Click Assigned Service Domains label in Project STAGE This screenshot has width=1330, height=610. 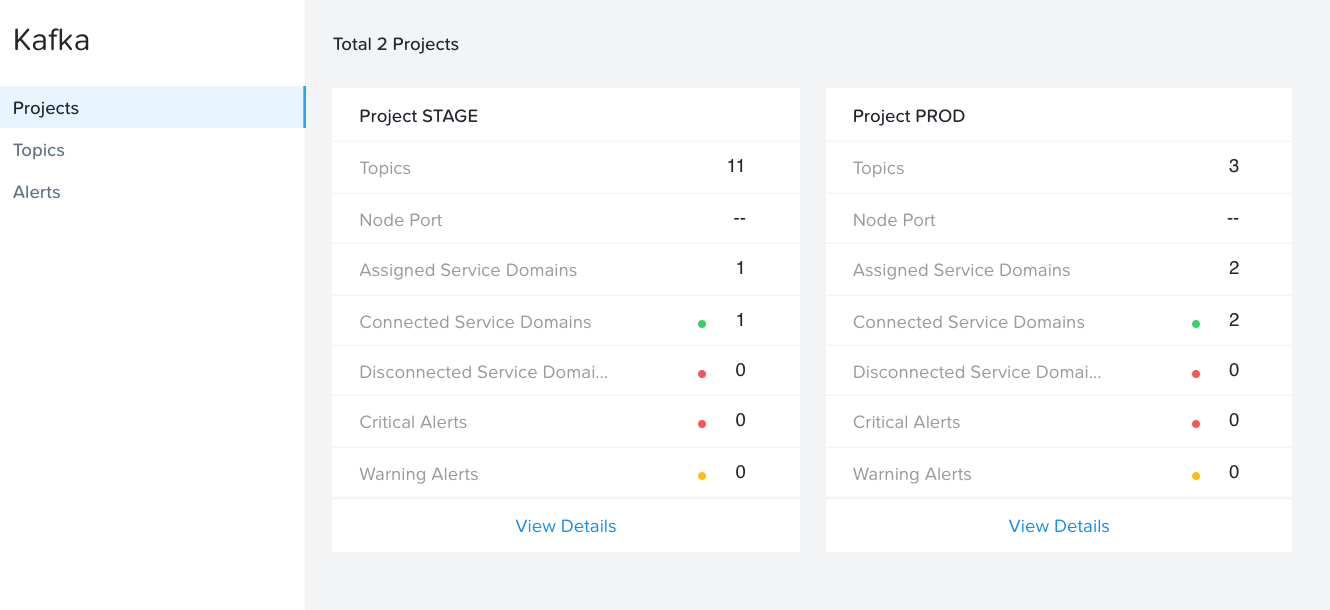point(468,270)
